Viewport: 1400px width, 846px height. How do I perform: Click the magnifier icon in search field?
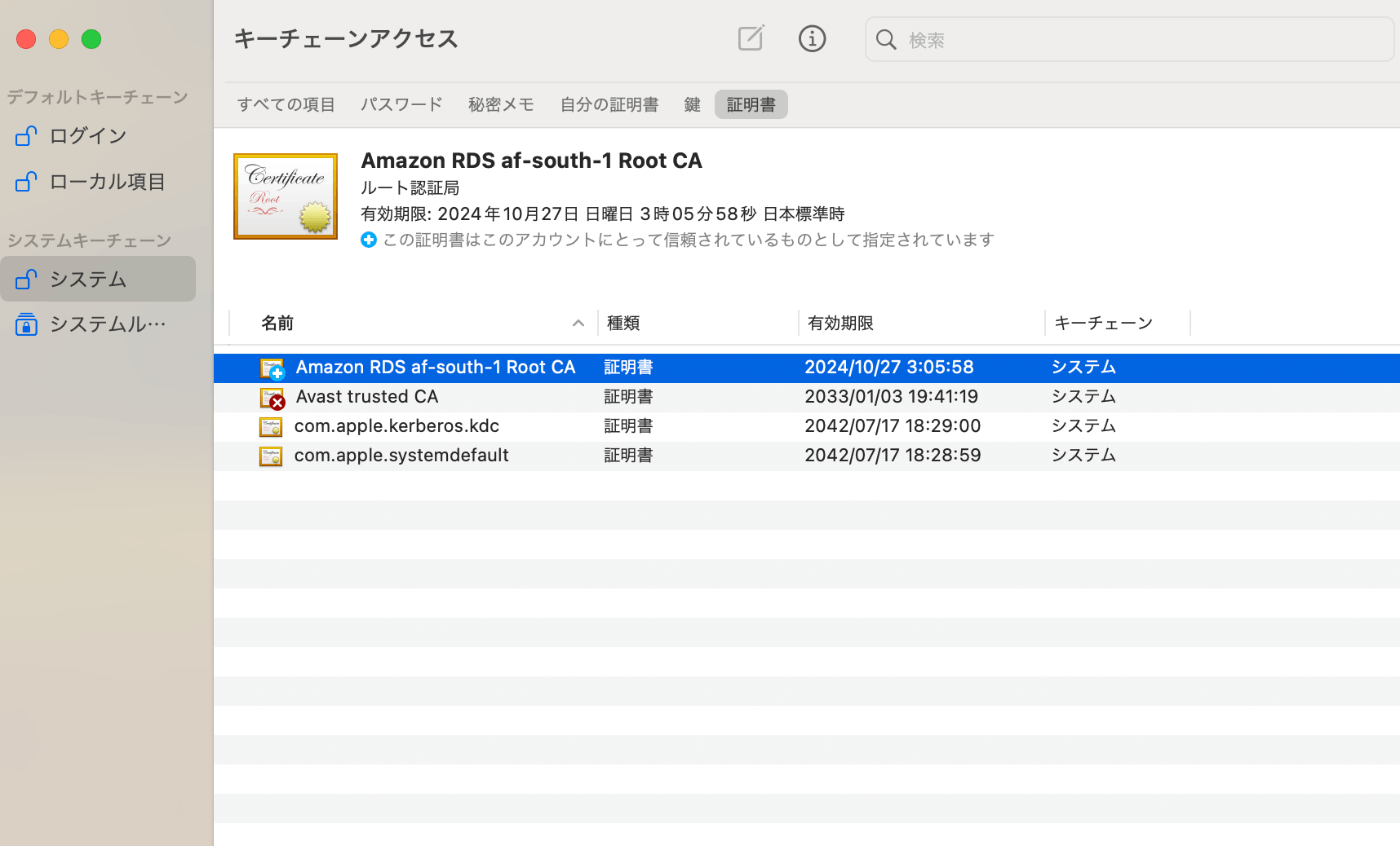[x=886, y=40]
